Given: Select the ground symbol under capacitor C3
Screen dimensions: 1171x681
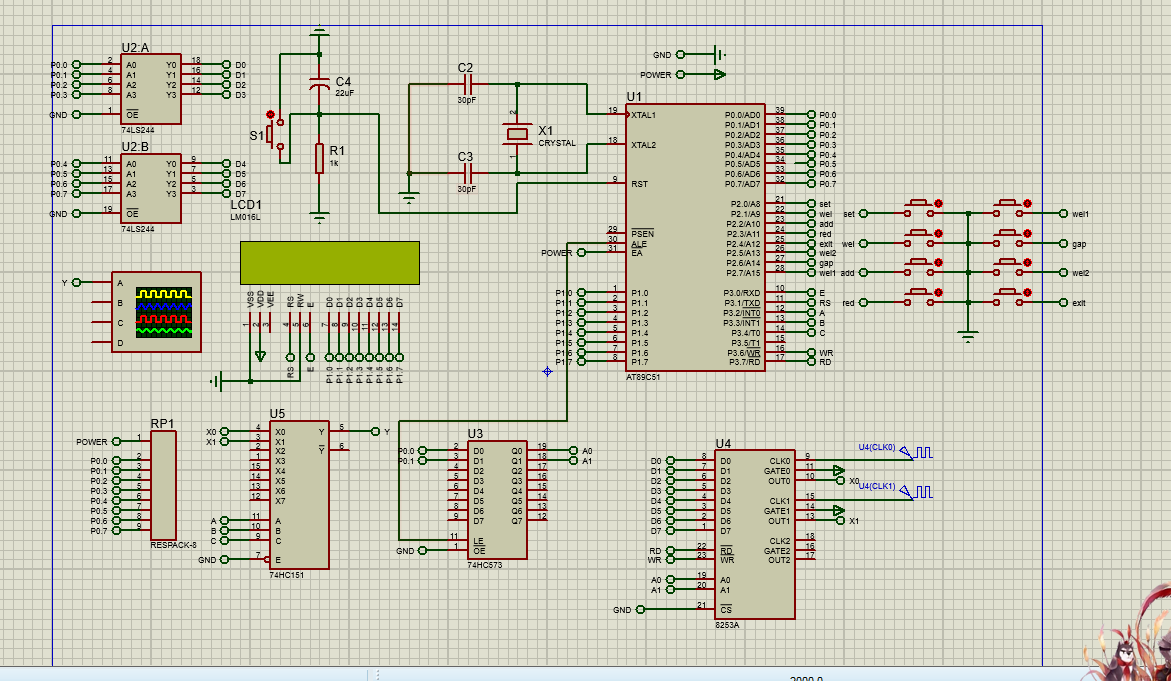Looking at the screenshot, I should coord(409,199).
